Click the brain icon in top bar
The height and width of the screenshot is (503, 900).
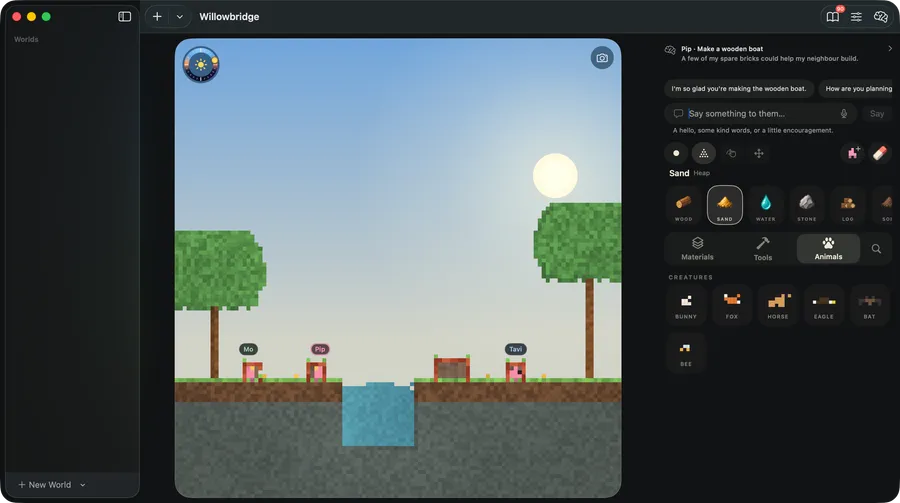coord(880,17)
